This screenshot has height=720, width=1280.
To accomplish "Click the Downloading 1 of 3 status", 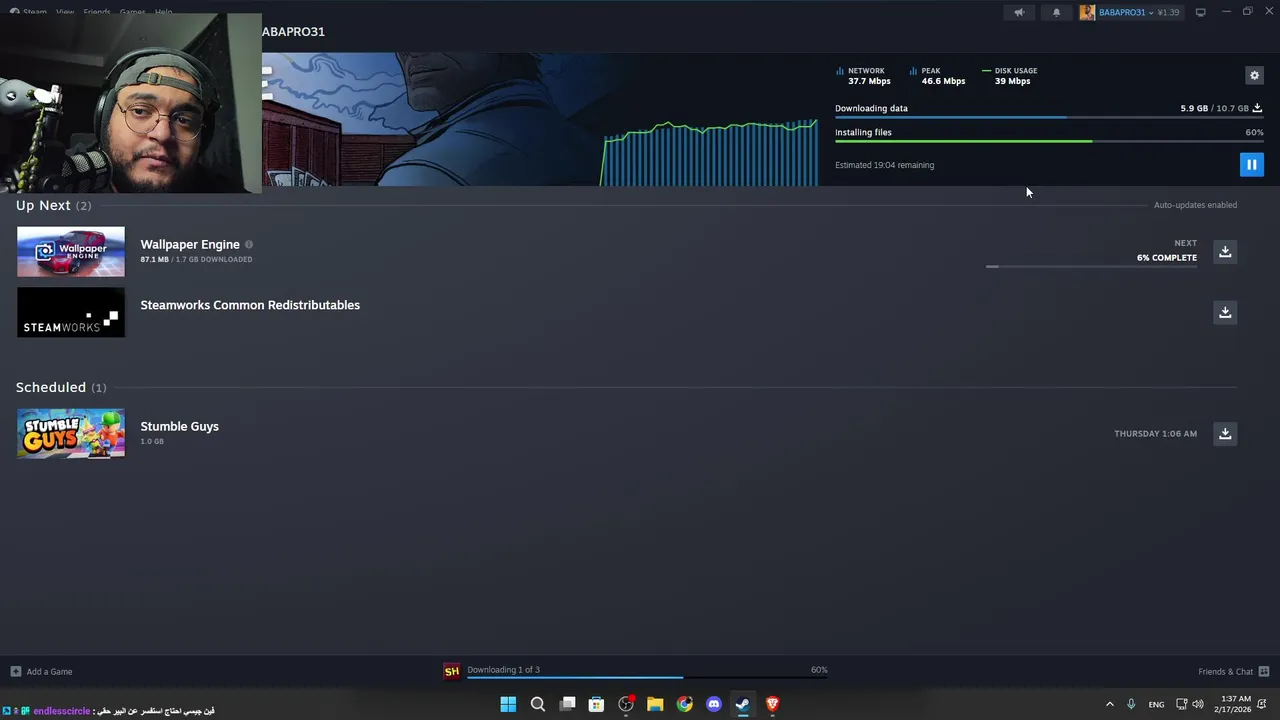I will pyautogui.click(x=503, y=670).
